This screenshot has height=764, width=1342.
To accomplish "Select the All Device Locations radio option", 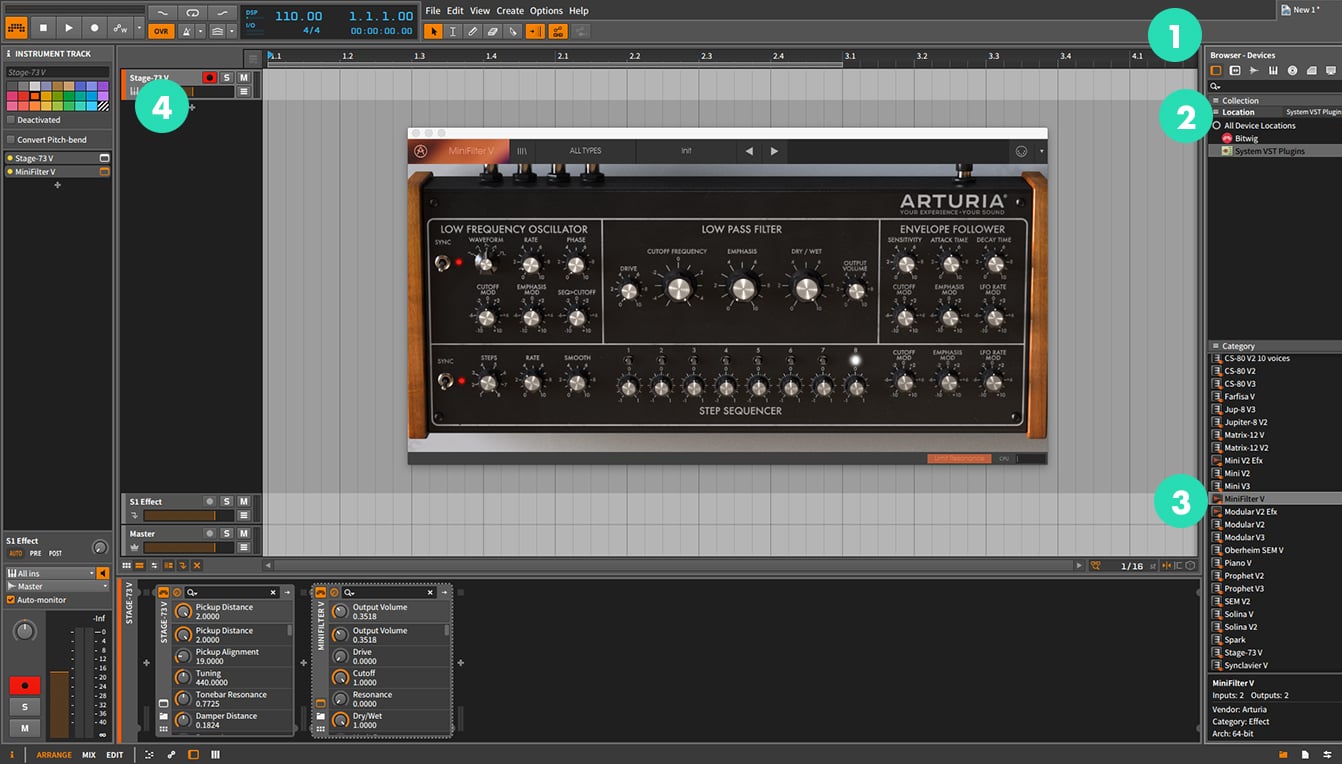I will click(1217, 126).
